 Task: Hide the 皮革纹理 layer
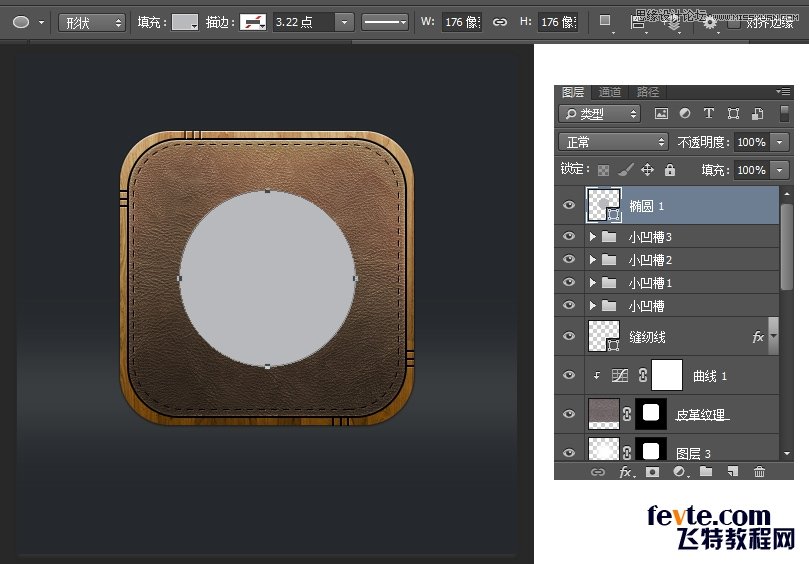point(569,414)
